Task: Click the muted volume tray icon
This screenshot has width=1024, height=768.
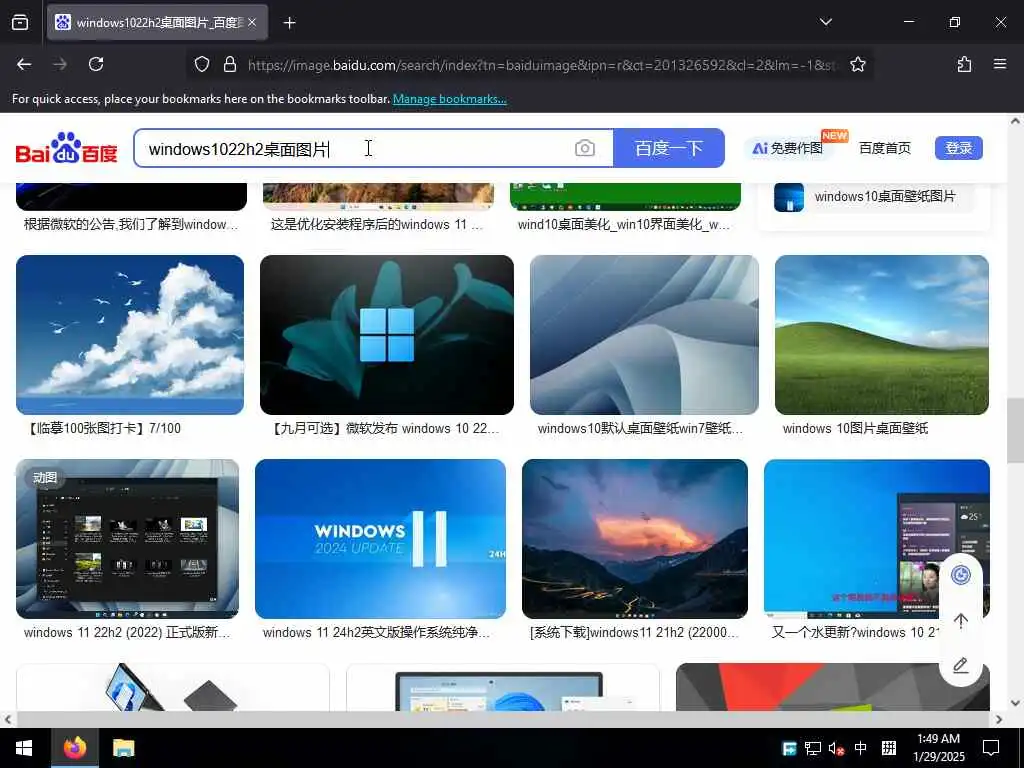Action: (x=836, y=748)
